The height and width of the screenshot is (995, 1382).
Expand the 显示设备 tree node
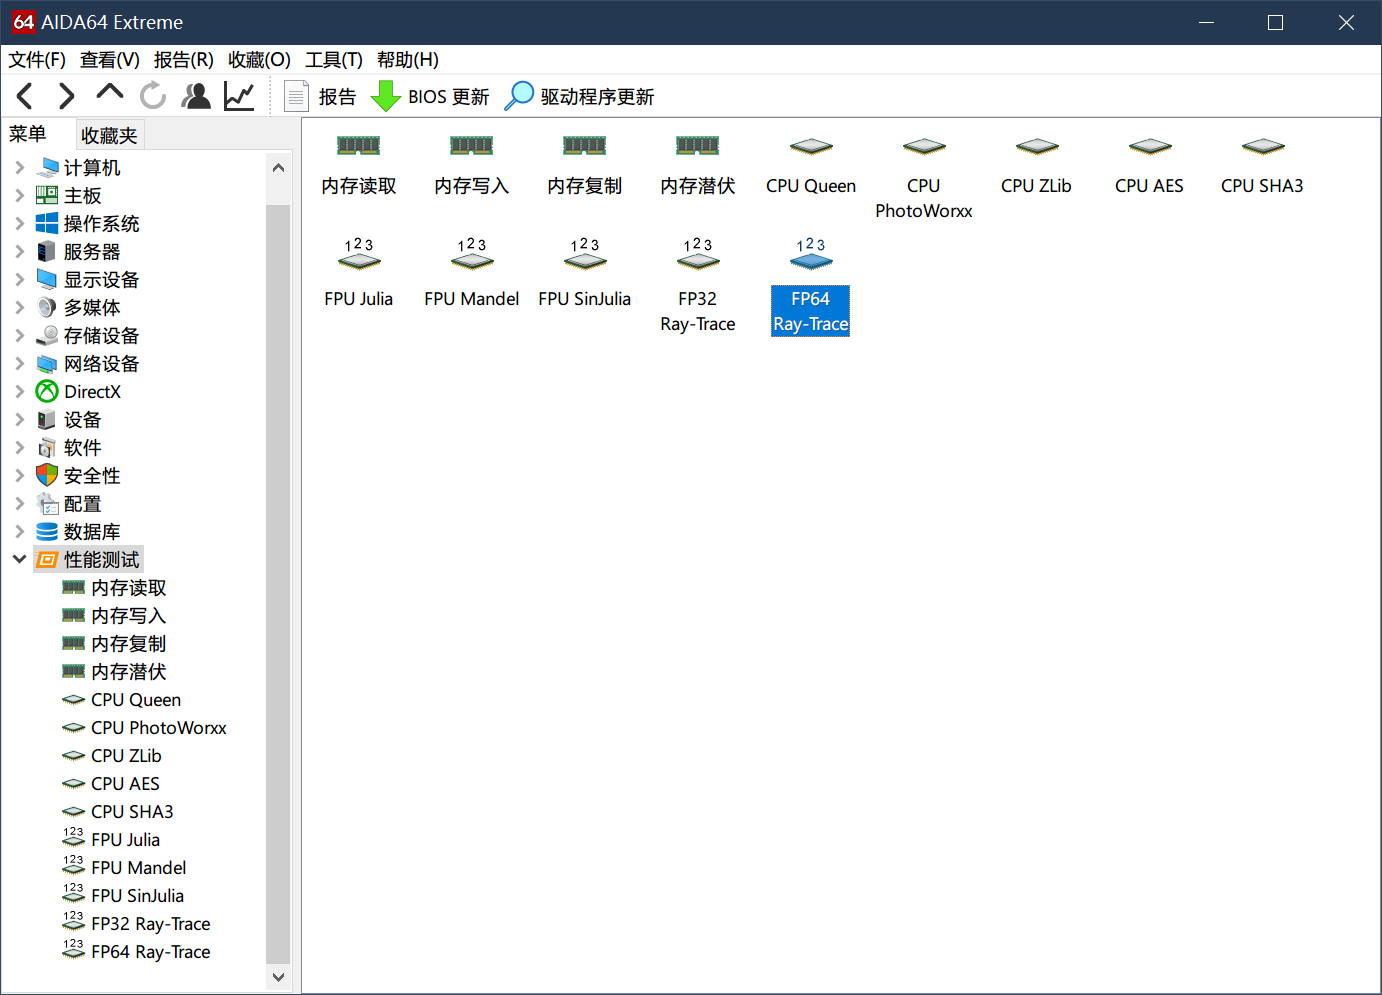(20, 279)
